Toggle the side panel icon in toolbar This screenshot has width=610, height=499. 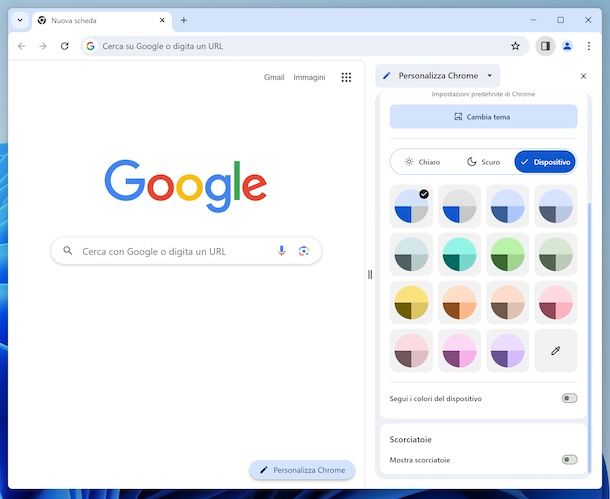point(545,46)
